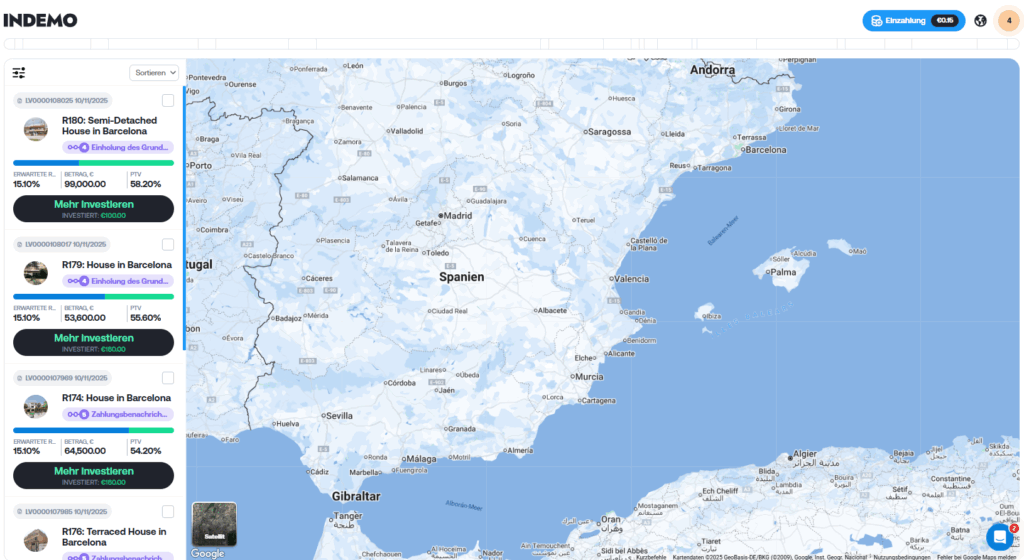Open the orange profile avatar badge
Screen dimensions: 1024x560
1008,20
